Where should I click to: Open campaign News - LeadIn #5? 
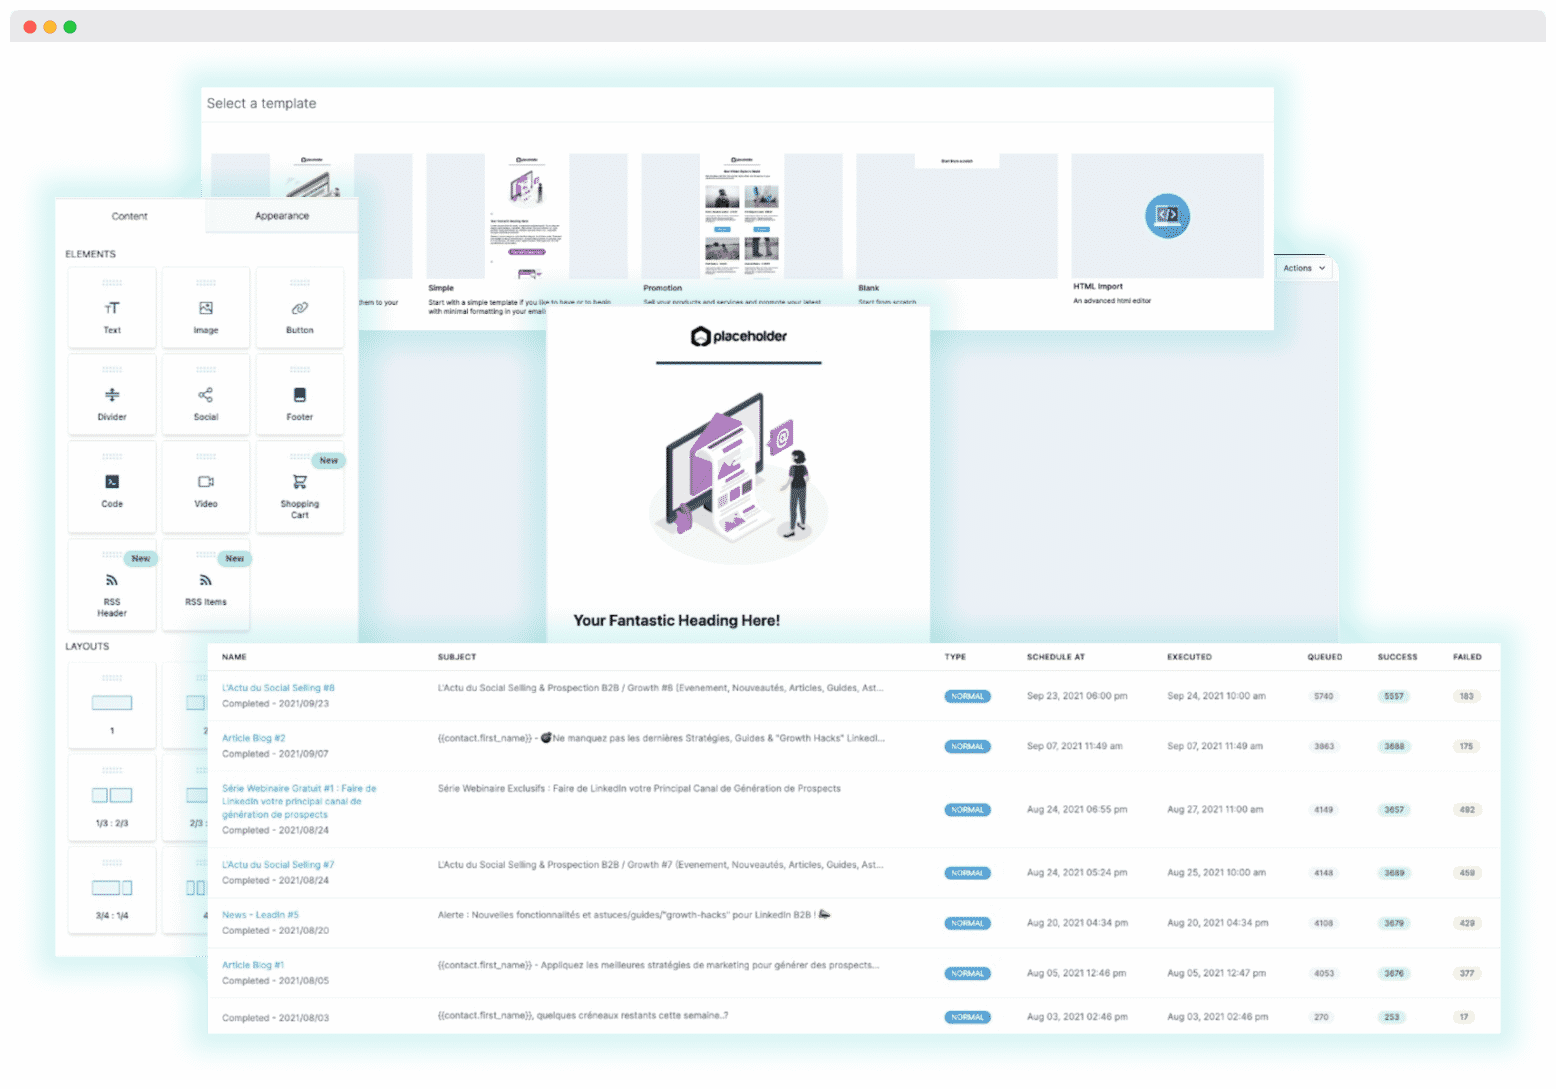tap(260, 915)
